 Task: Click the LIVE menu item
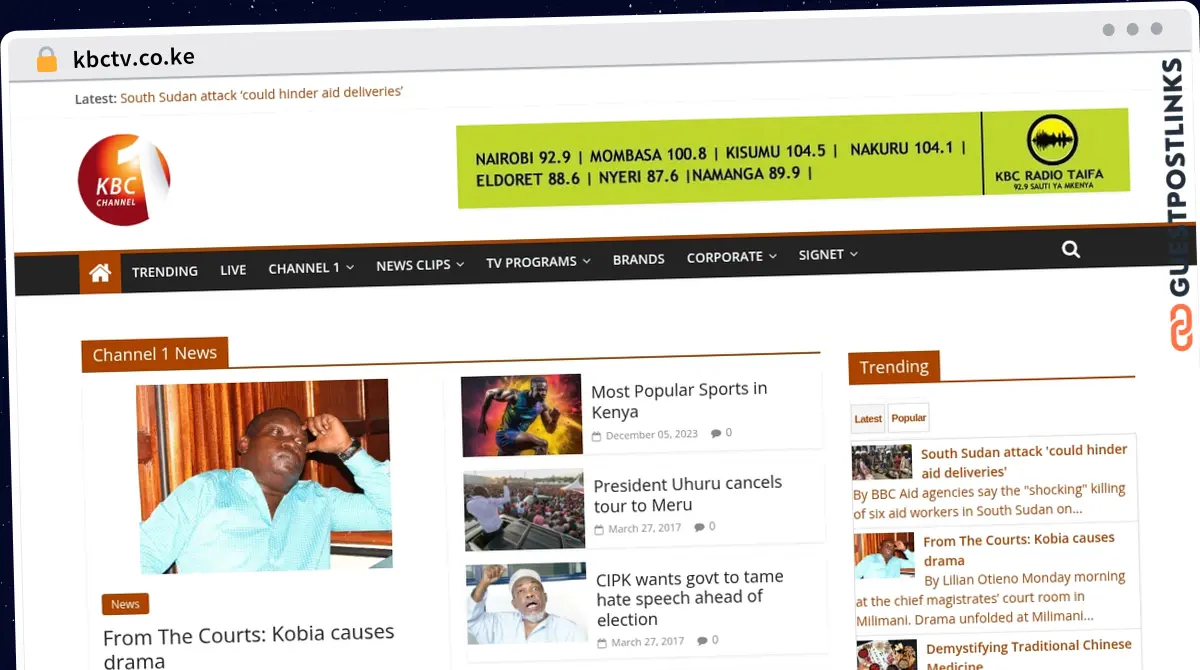[x=232, y=269]
